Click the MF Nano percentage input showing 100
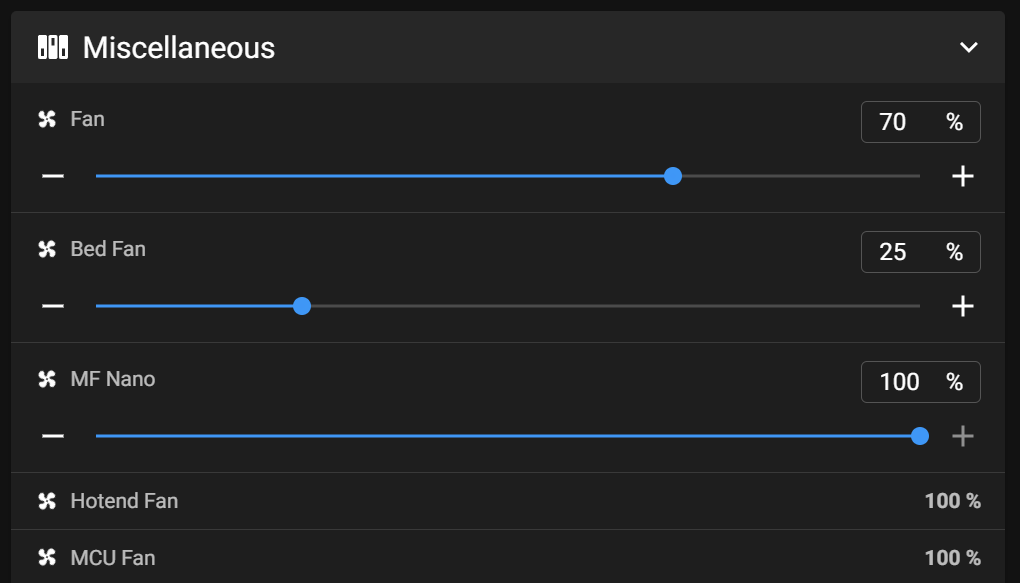Screen dimensions: 1020x583 [x=920, y=382]
